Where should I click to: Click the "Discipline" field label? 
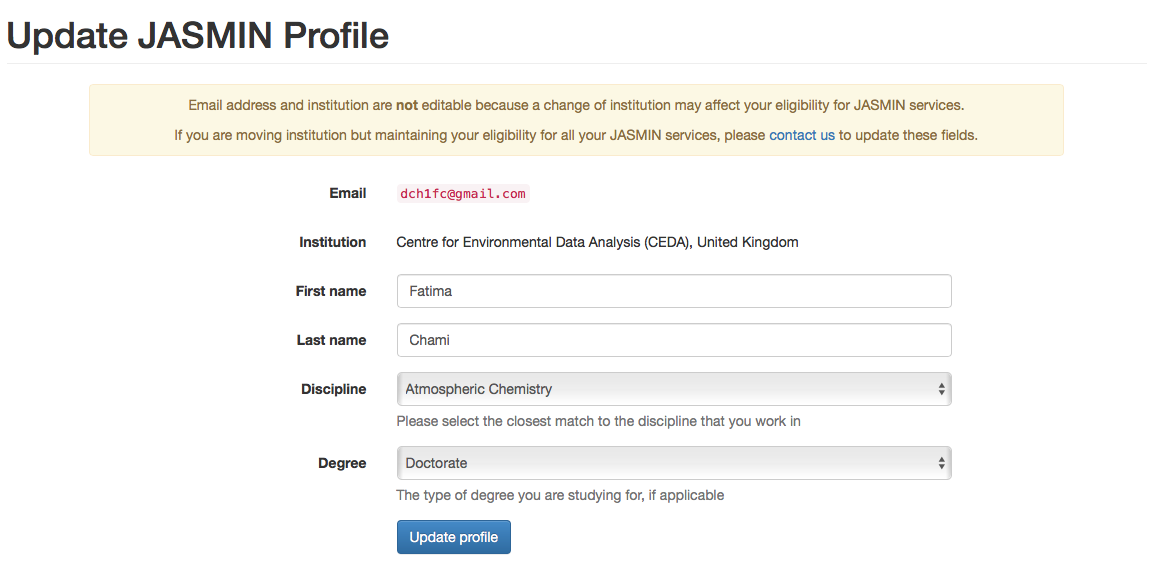[x=334, y=389]
